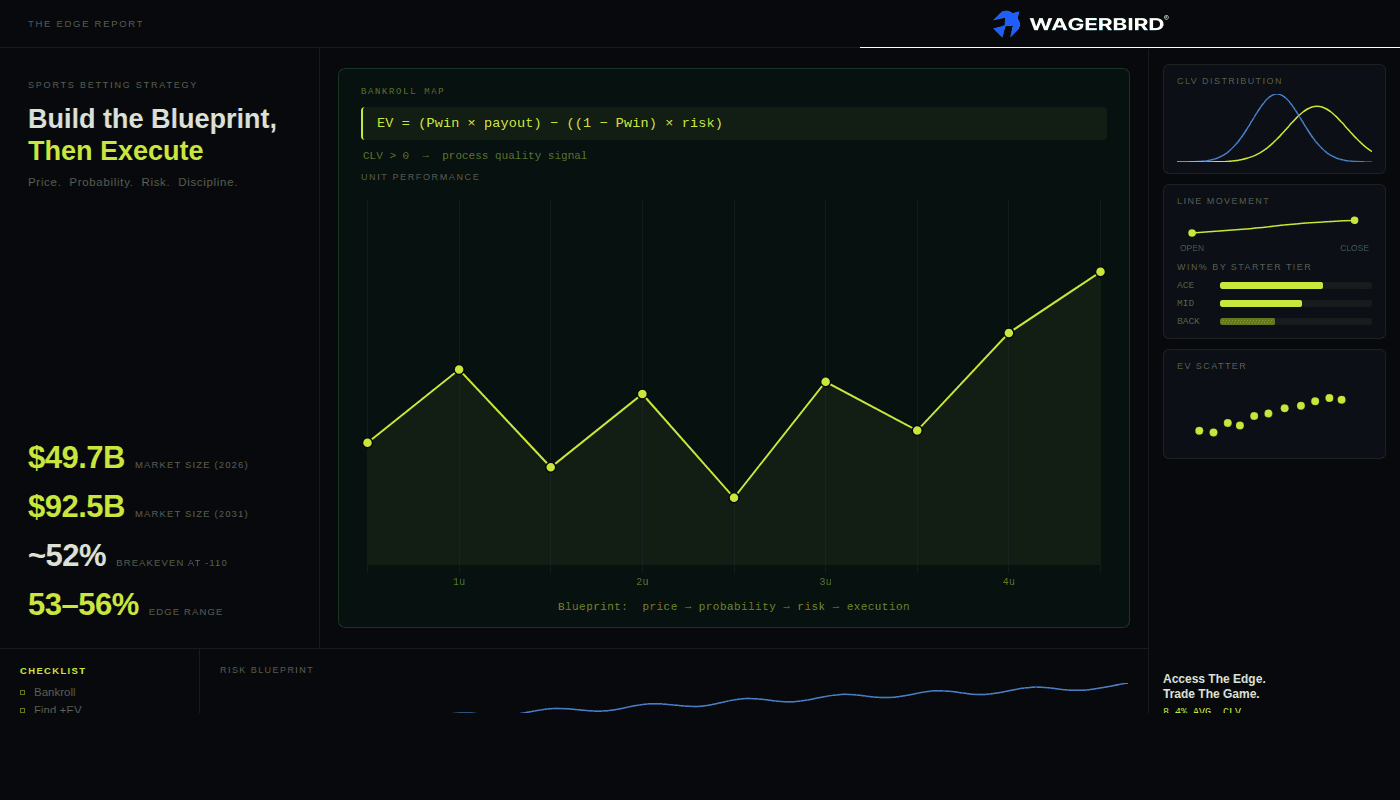The height and width of the screenshot is (800, 1400).
Task: Click the first data point of the unit chart
Action: 367,442
